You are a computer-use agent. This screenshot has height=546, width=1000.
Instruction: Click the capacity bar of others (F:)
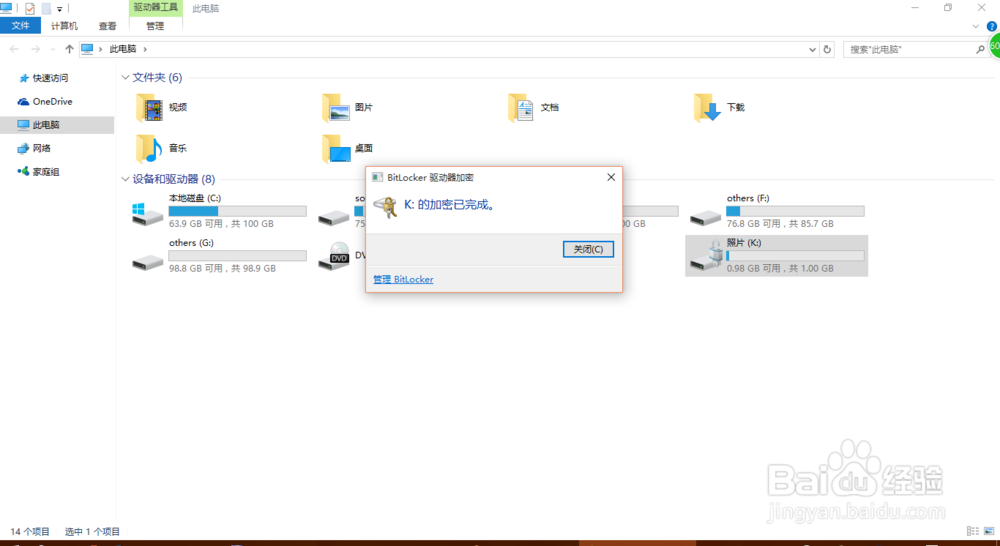[x=795, y=211]
